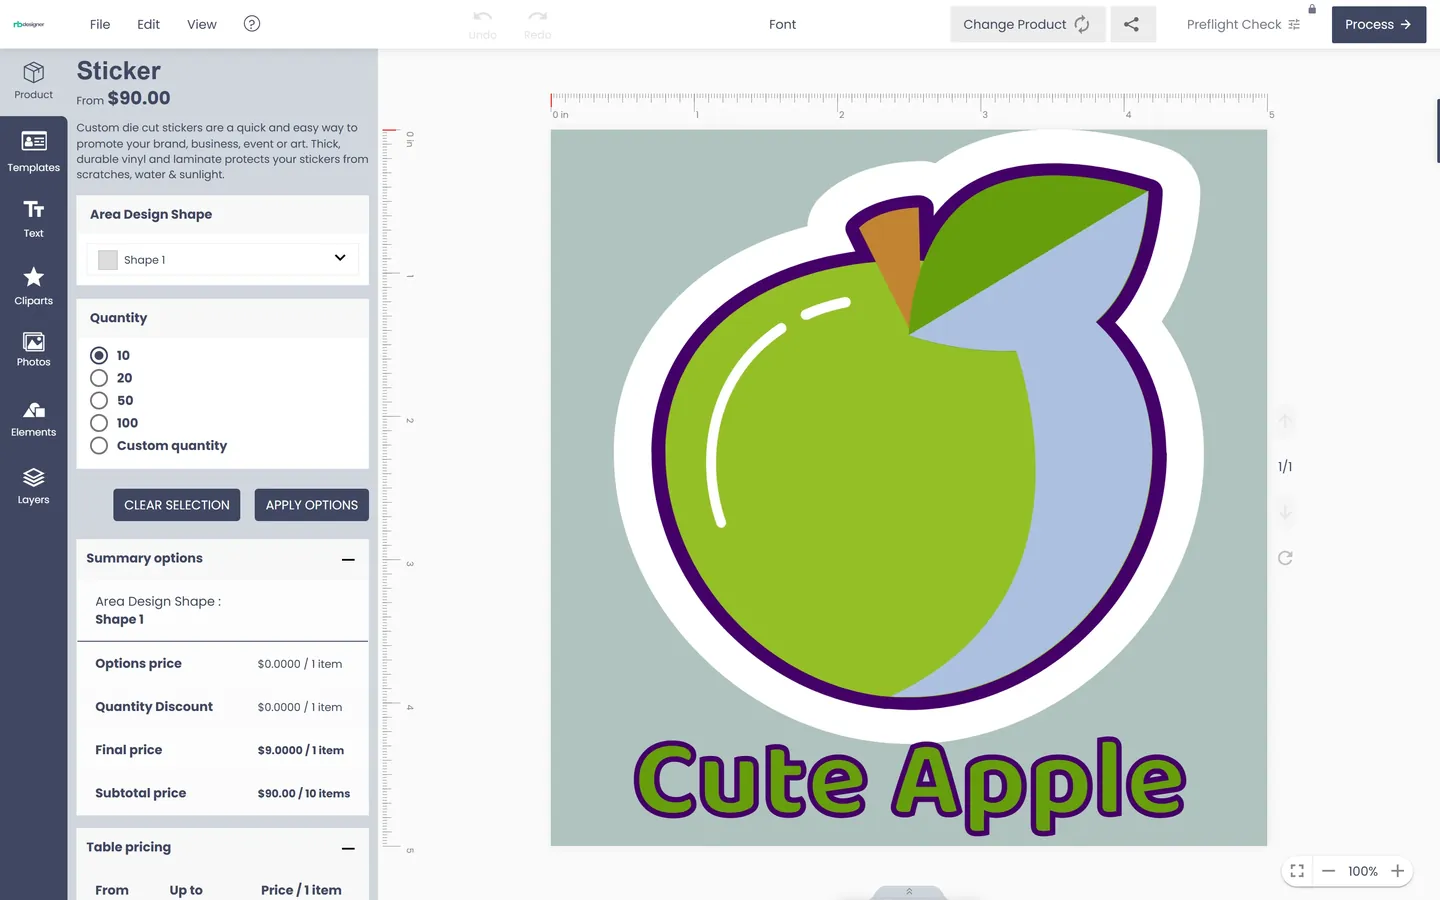Image resolution: width=1440 pixels, height=900 pixels.
Task: Go to previous page up arrow
Action: pyautogui.click(x=1285, y=421)
